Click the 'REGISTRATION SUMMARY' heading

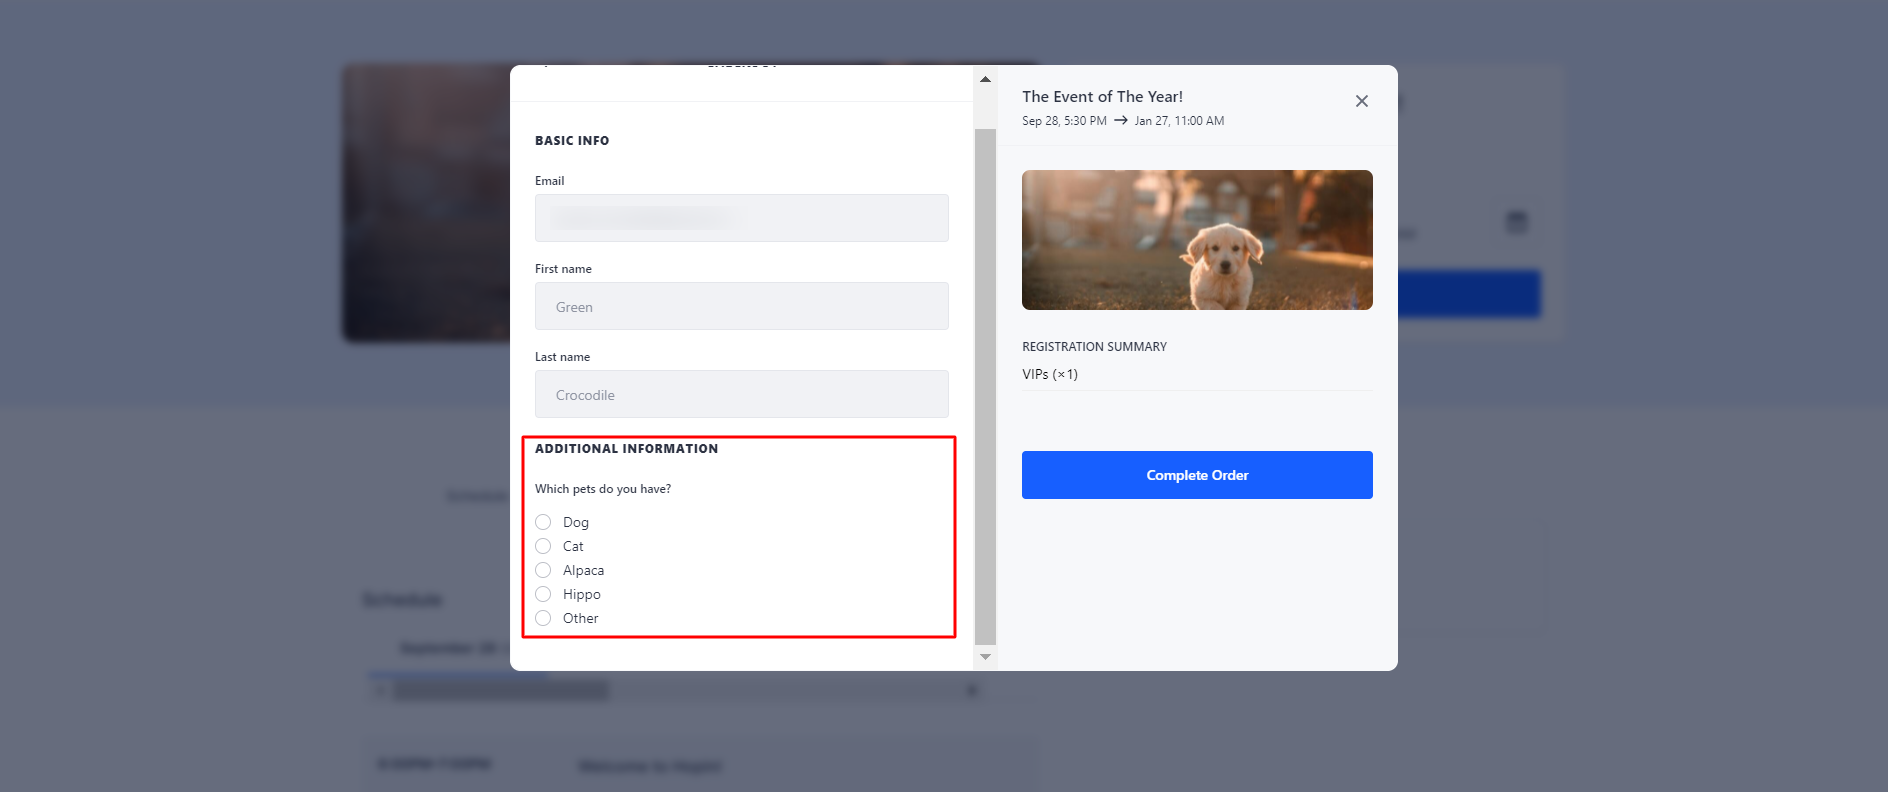(1094, 347)
